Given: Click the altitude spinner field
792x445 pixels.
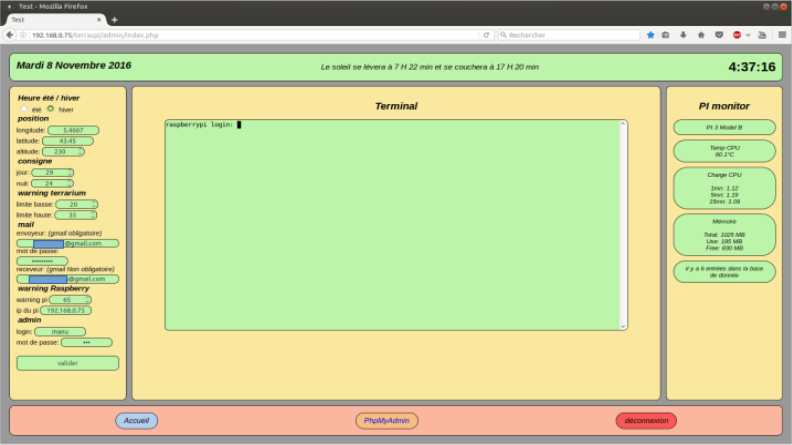Looking at the screenshot, I should pyautogui.click(x=68, y=152).
